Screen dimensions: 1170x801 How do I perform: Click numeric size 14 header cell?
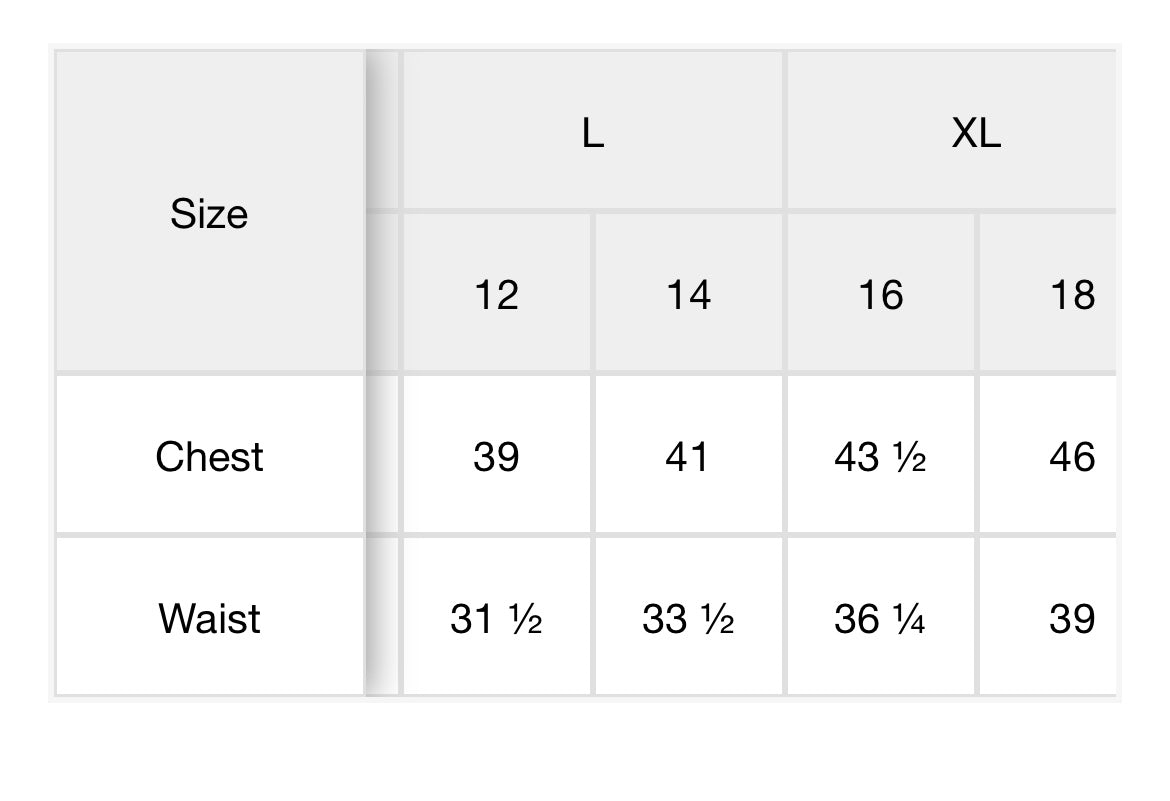(x=688, y=295)
